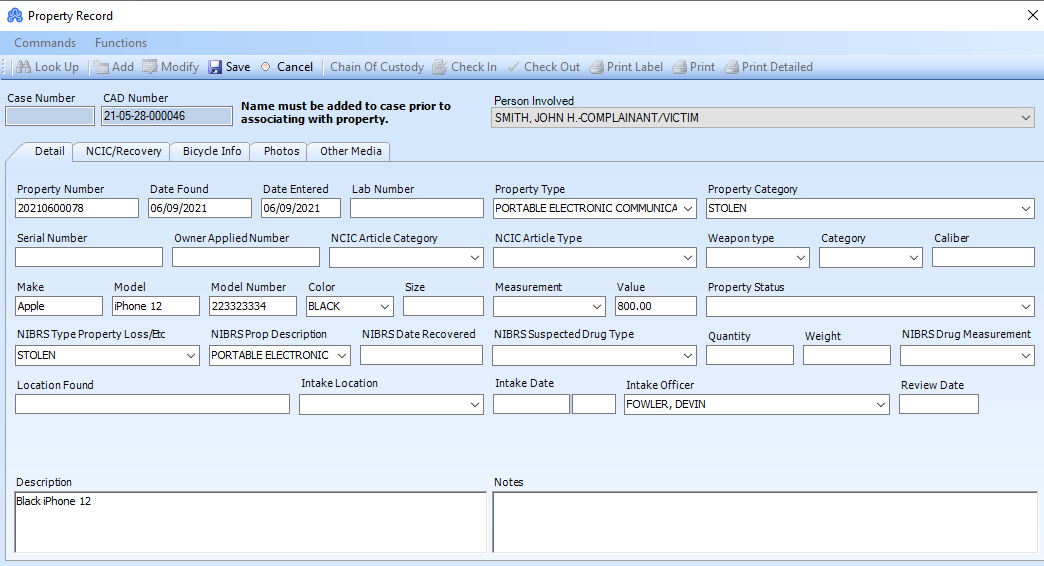The image size is (1044, 566).
Task: Click the Value field showing 800.00
Action: [x=656, y=306]
